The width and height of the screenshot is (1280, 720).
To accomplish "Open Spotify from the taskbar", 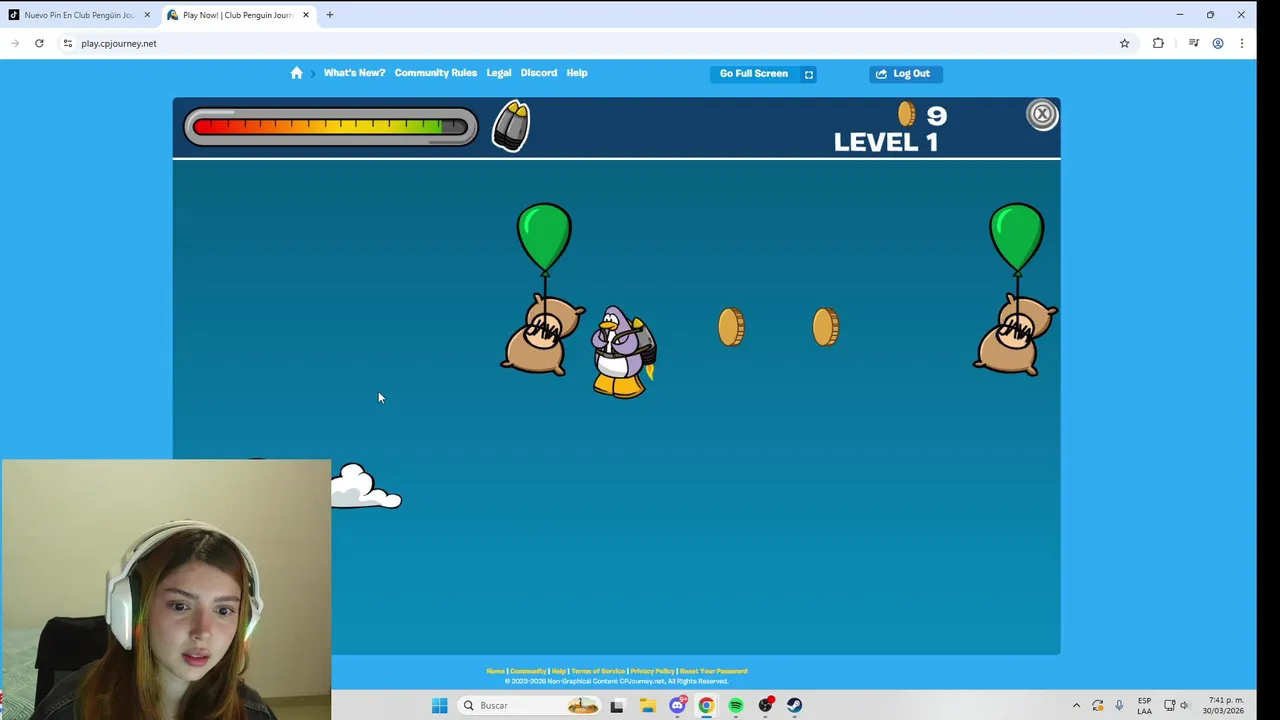I will 736,706.
